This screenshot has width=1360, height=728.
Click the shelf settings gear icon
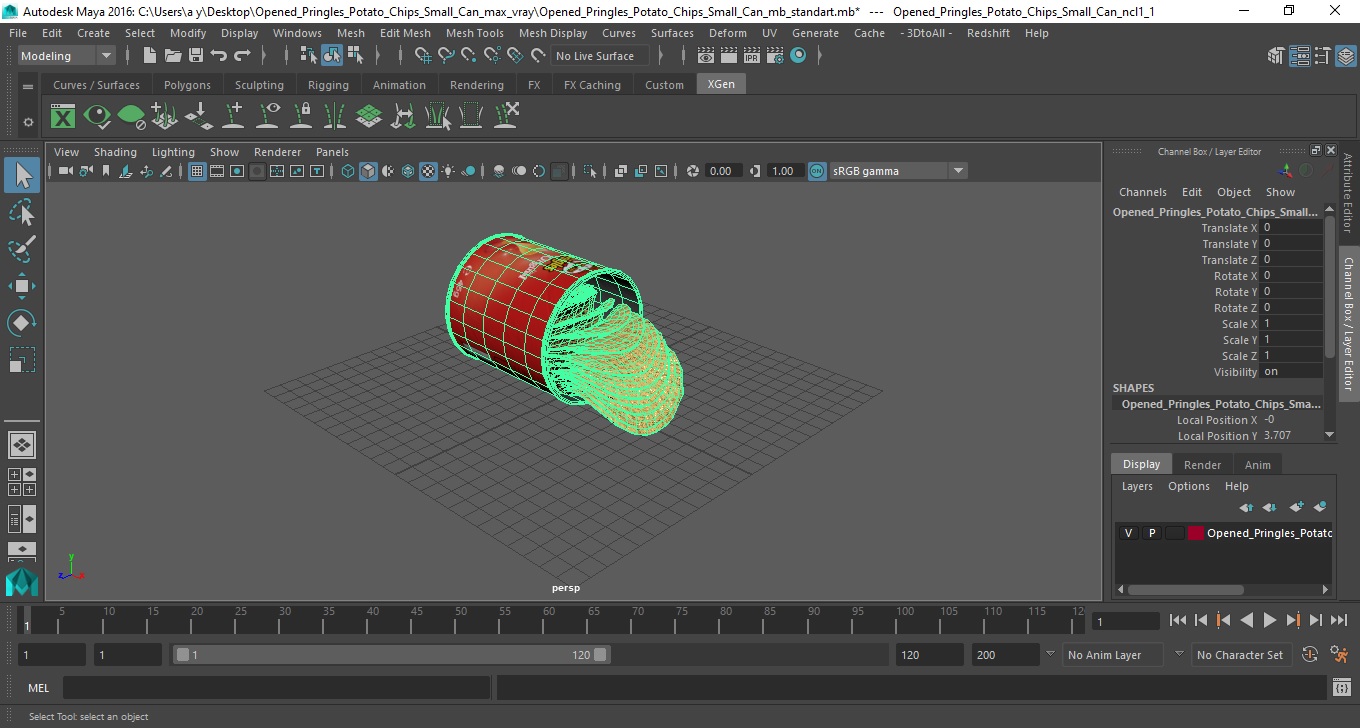[28, 121]
